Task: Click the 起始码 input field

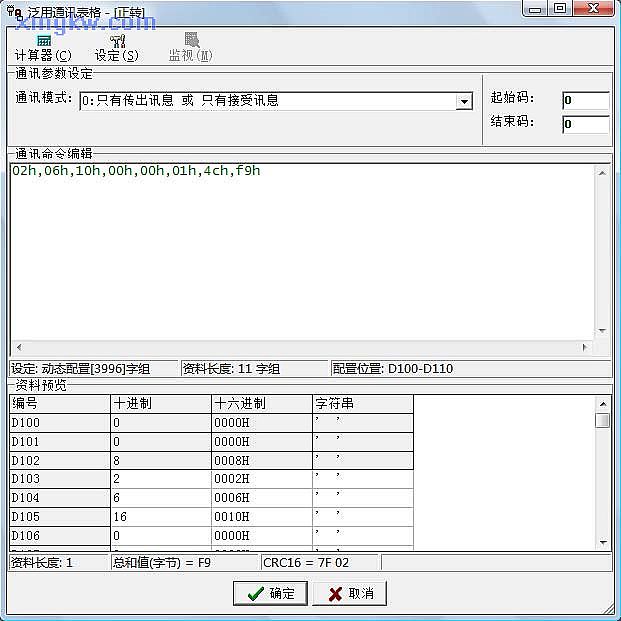Action: [x=585, y=100]
